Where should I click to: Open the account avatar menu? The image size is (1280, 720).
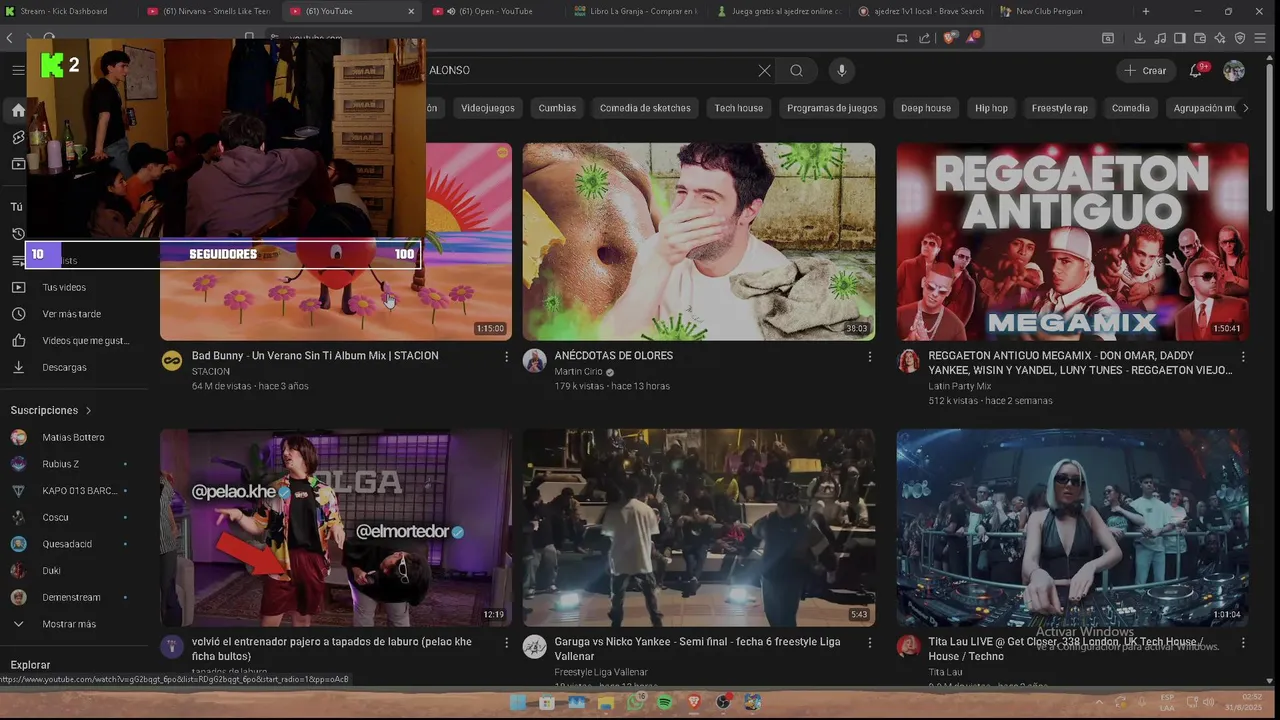tap(1234, 70)
